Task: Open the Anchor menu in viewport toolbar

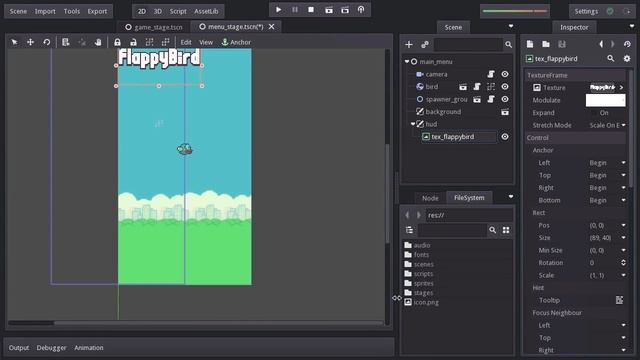Action: coord(236,42)
